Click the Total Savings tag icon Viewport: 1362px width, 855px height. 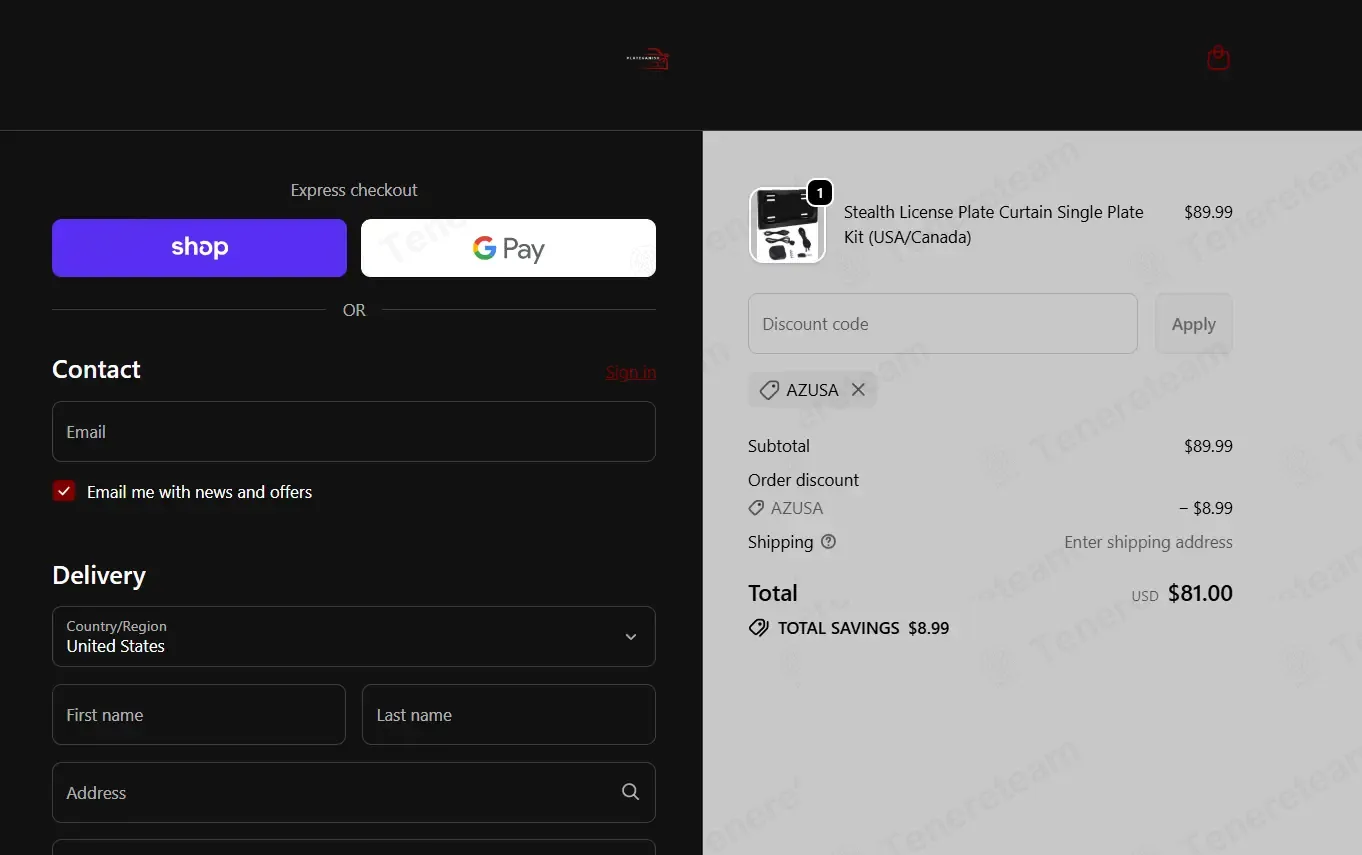tap(759, 628)
